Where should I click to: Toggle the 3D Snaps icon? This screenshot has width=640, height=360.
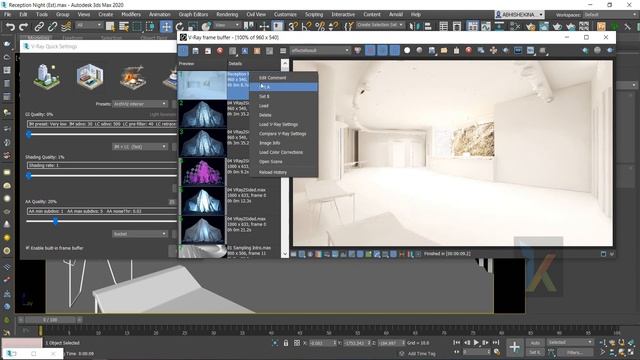click(x=293, y=27)
